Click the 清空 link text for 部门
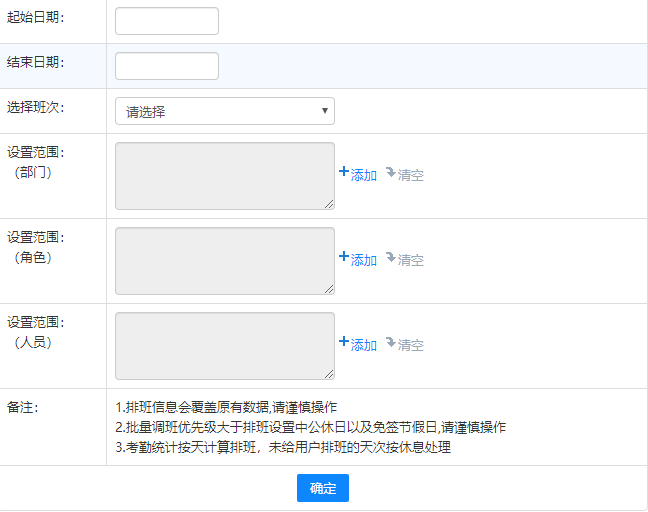The image size is (648, 512). coord(411,175)
